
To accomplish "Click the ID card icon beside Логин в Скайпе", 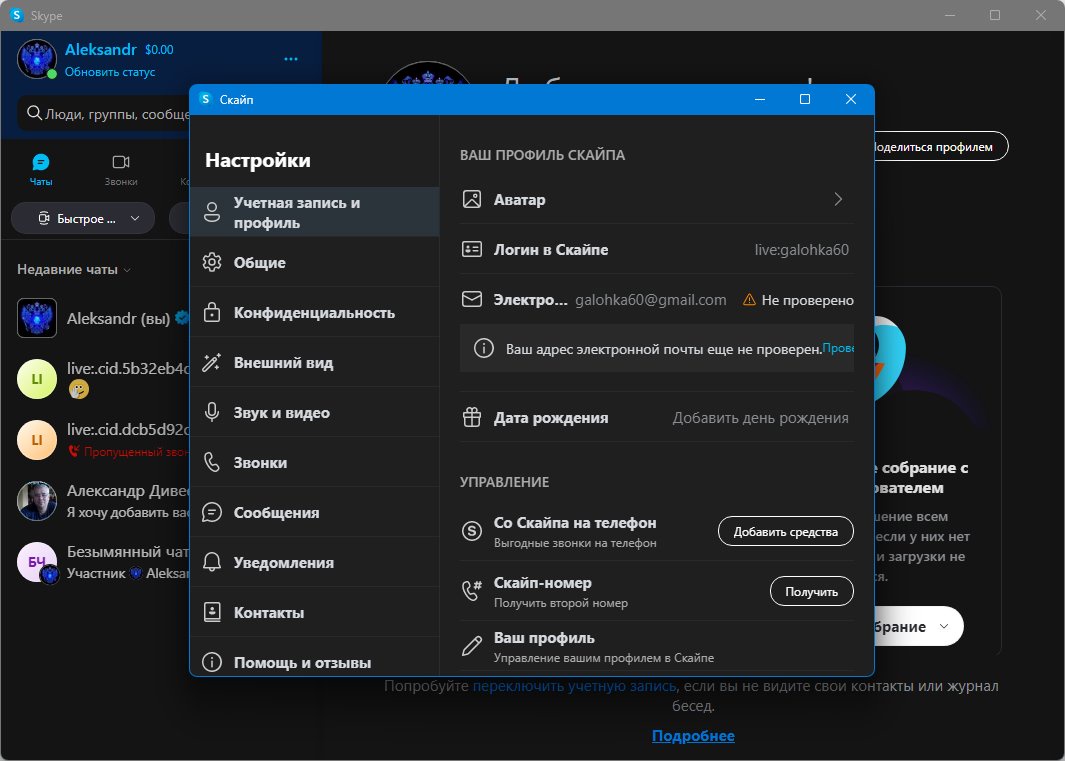I will click(471, 249).
